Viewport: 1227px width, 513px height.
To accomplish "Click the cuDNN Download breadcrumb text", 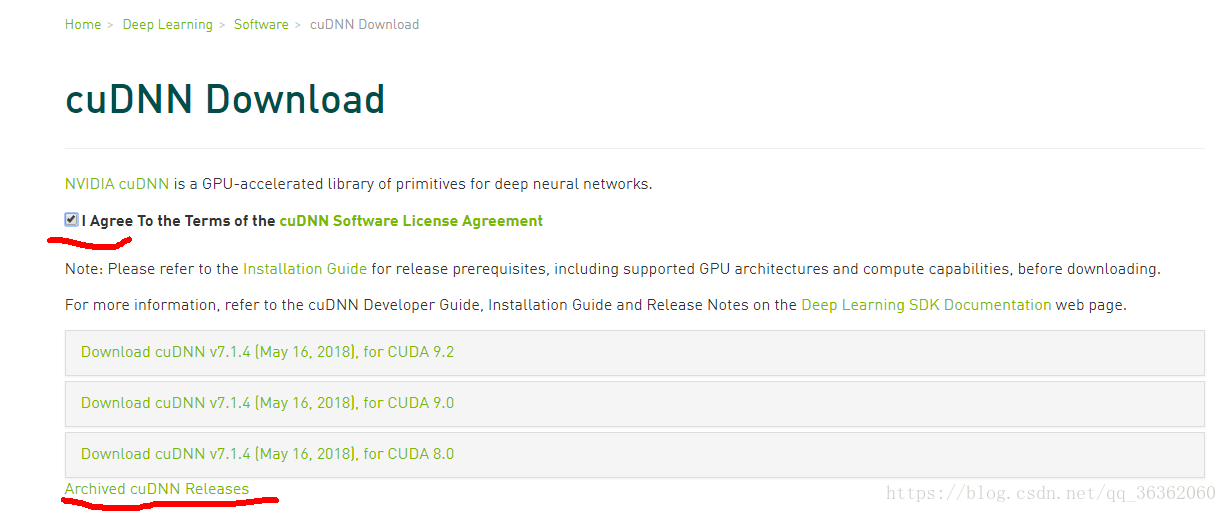I will [x=364, y=25].
